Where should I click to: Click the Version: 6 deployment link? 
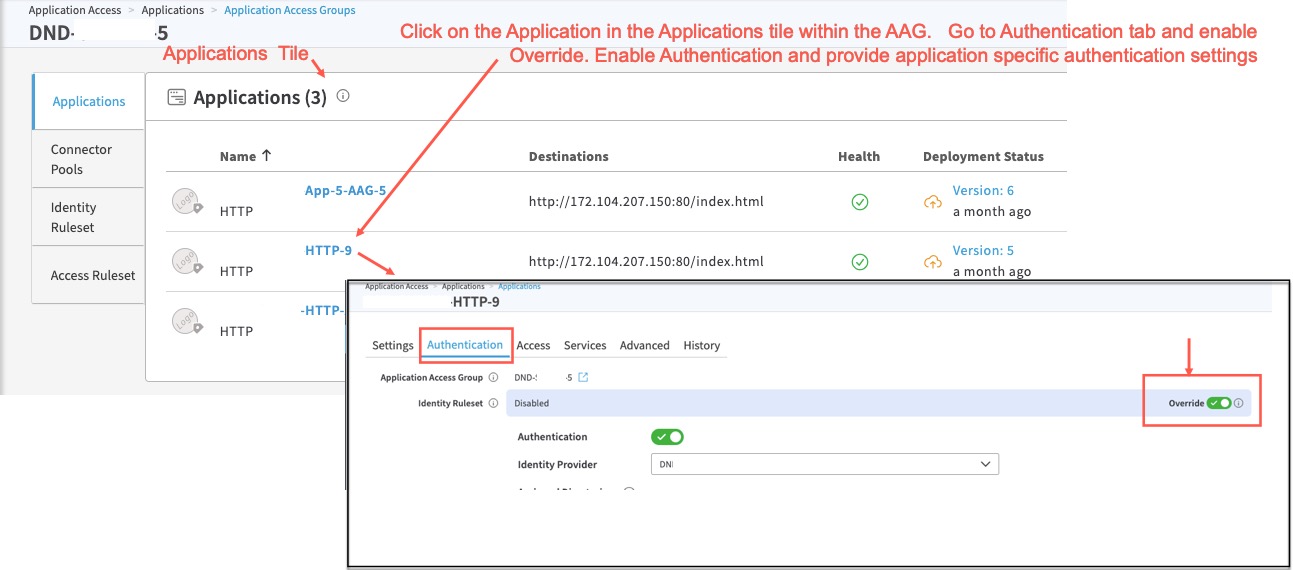(x=982, y=191)
